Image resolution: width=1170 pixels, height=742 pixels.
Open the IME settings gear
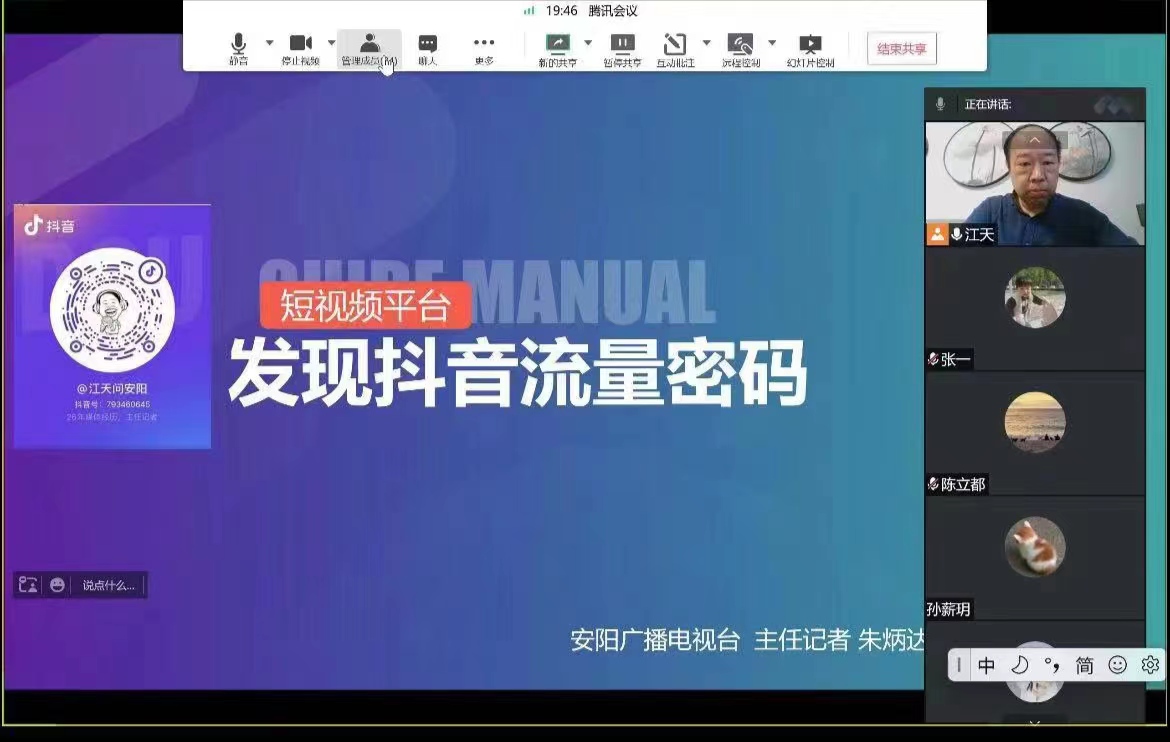pos(1150,665)
